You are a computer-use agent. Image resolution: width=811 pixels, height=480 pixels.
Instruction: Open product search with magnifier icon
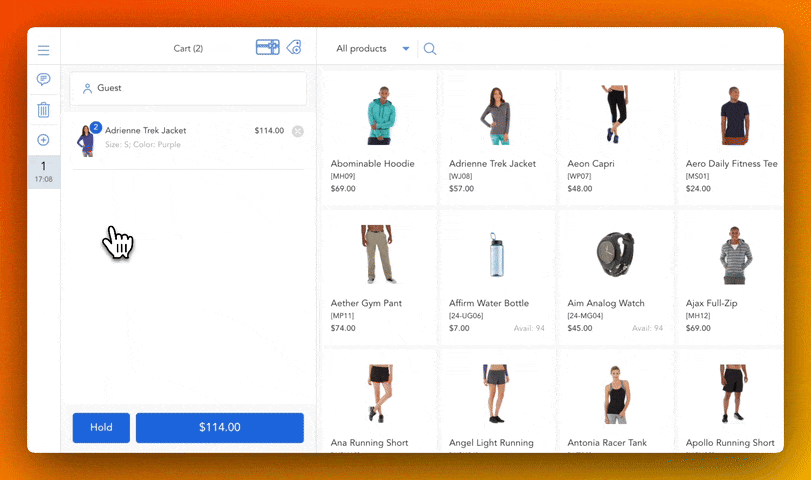pyautogui.click(x=430, y=49)
